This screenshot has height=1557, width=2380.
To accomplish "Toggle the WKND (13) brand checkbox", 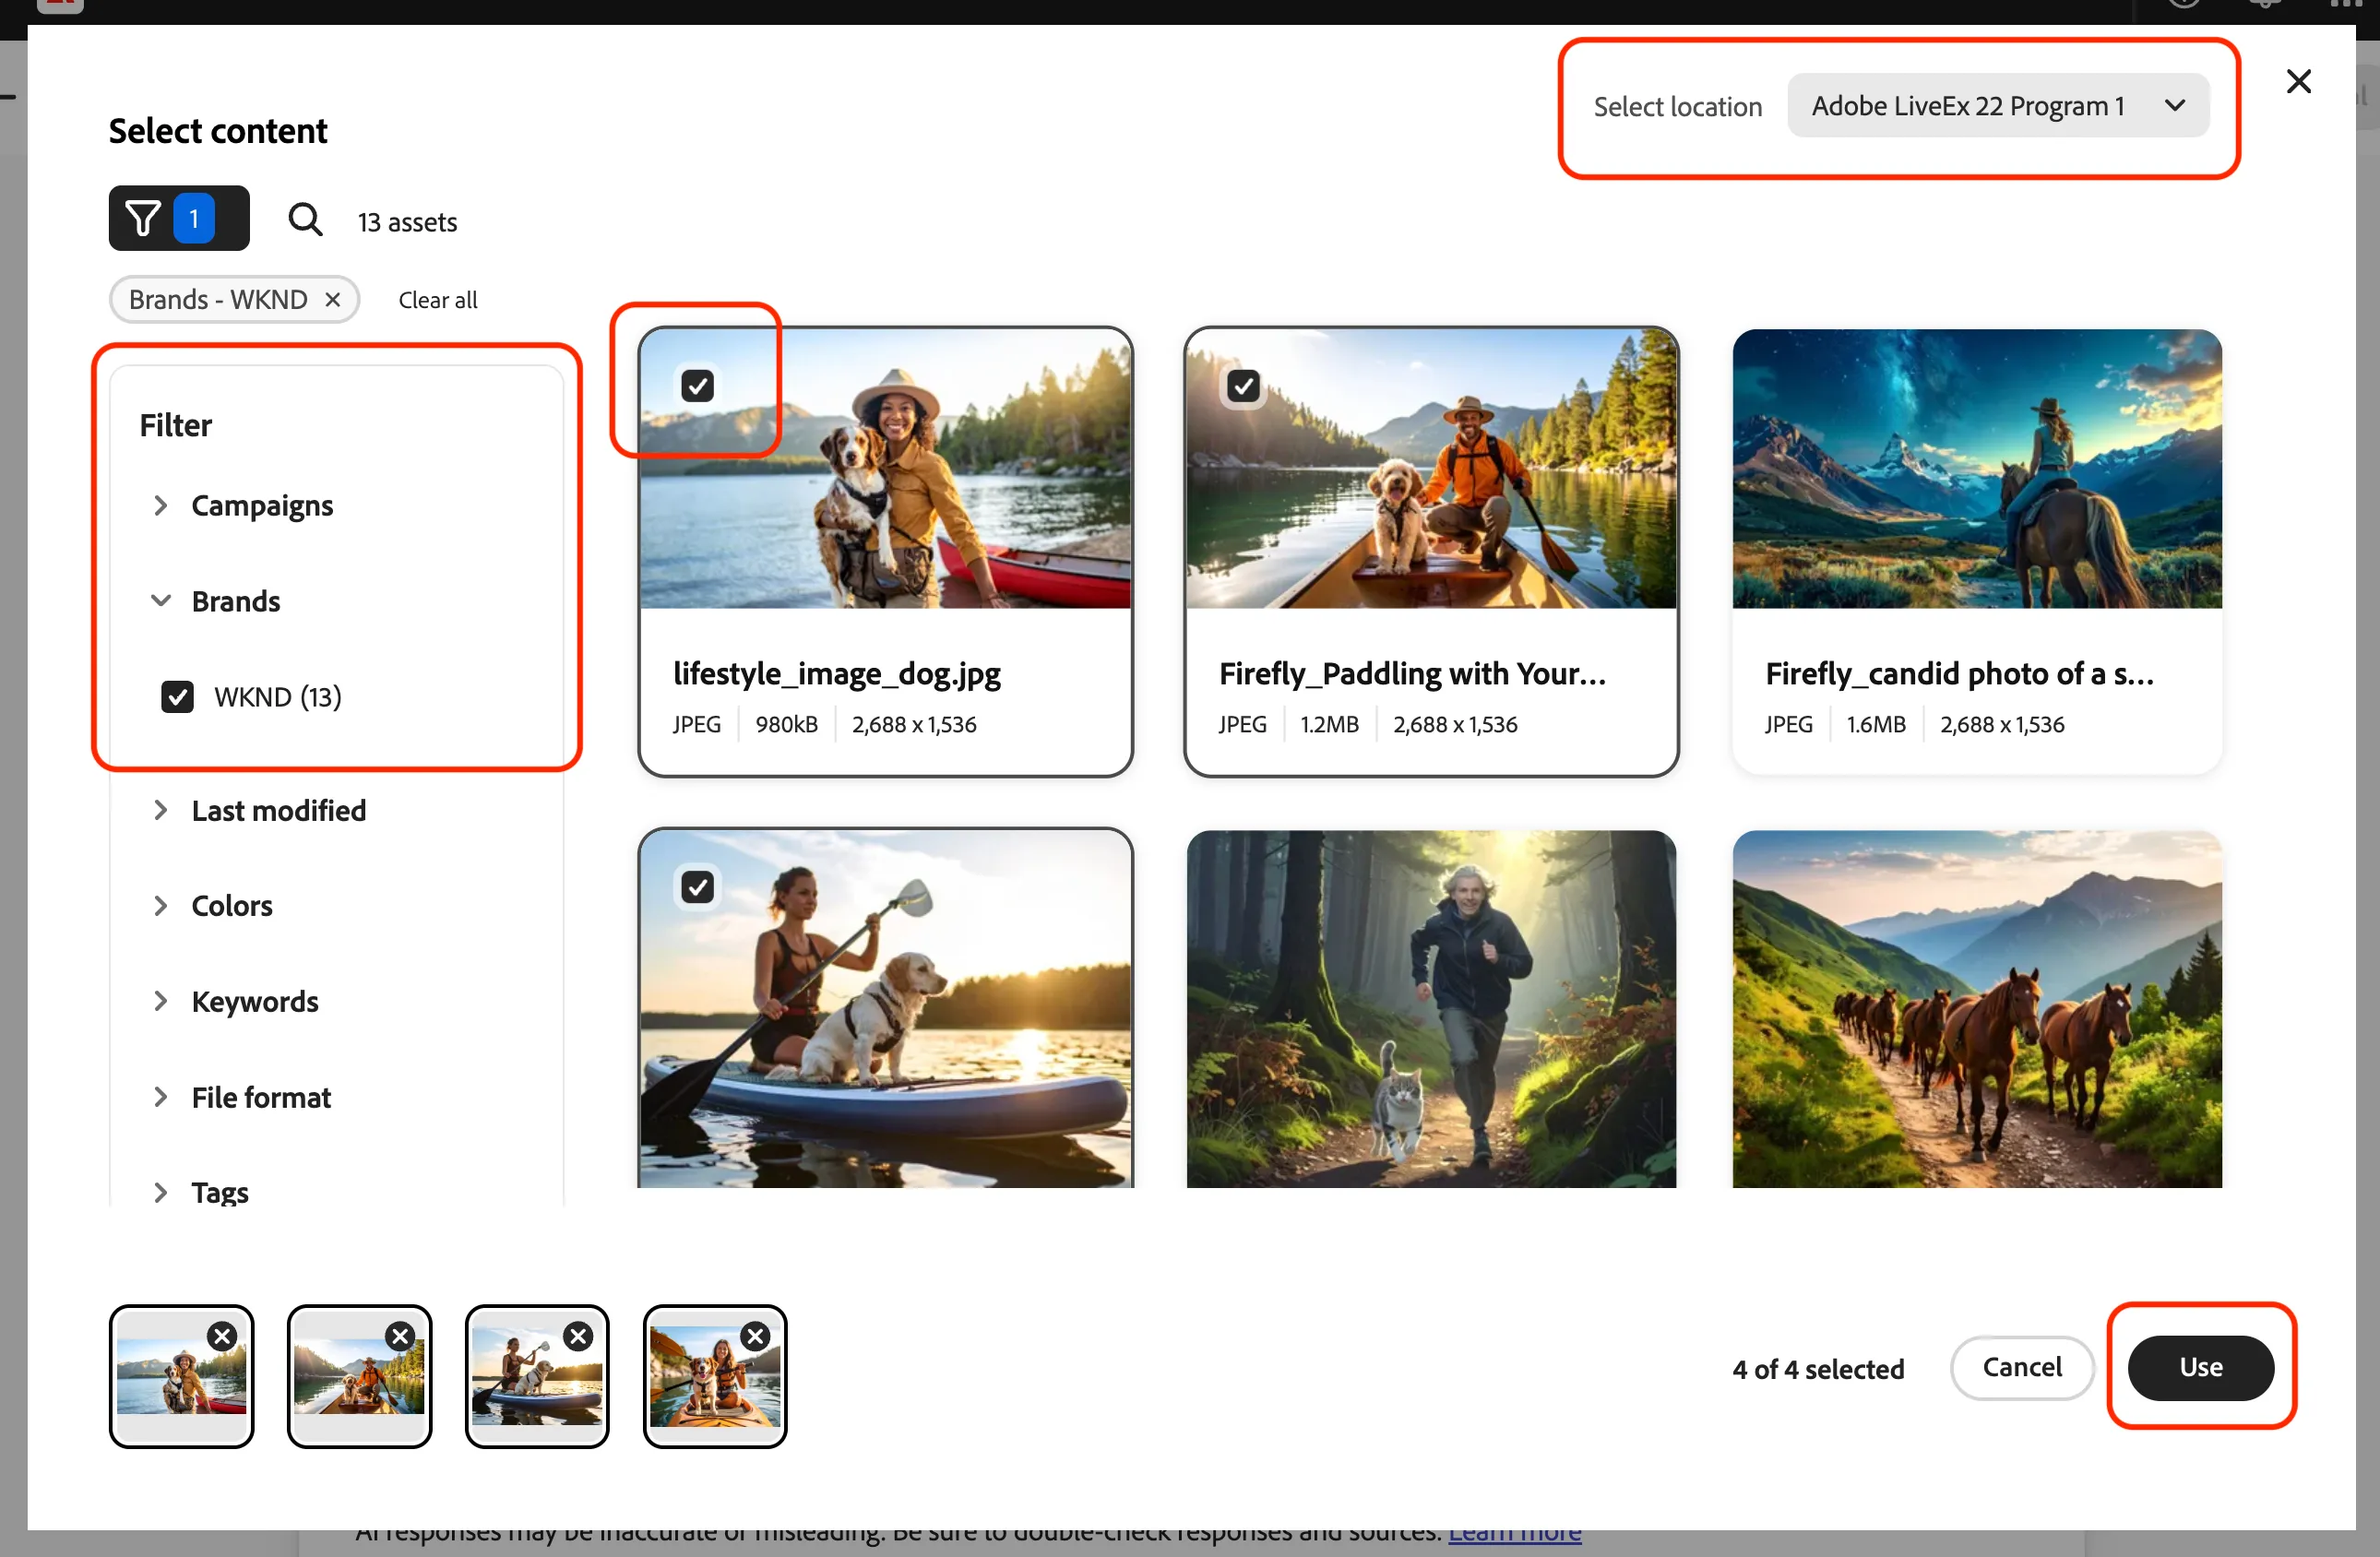I will point(177,697).
